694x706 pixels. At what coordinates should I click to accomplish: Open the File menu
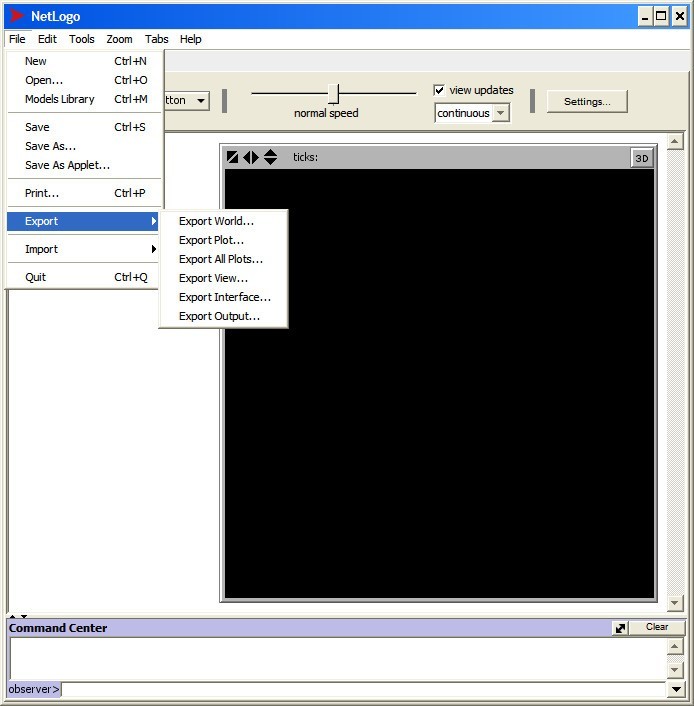point(17,39)
